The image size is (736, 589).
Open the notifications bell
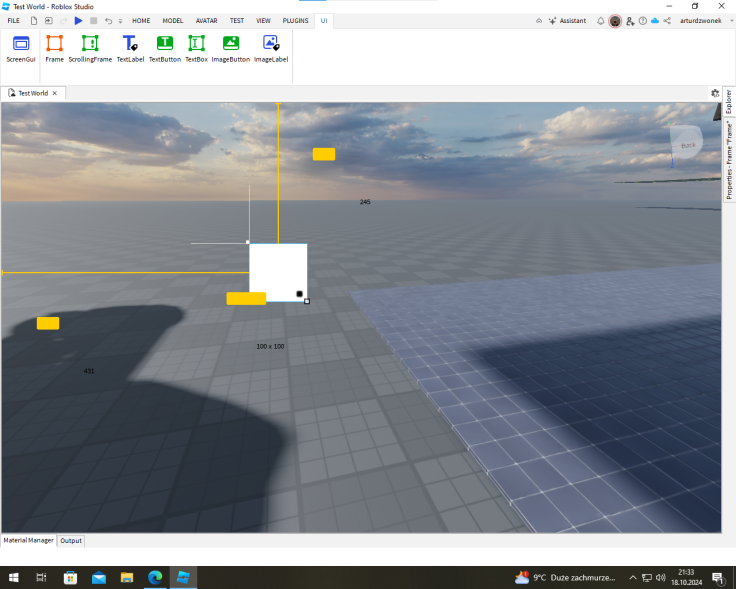point(600,21)
